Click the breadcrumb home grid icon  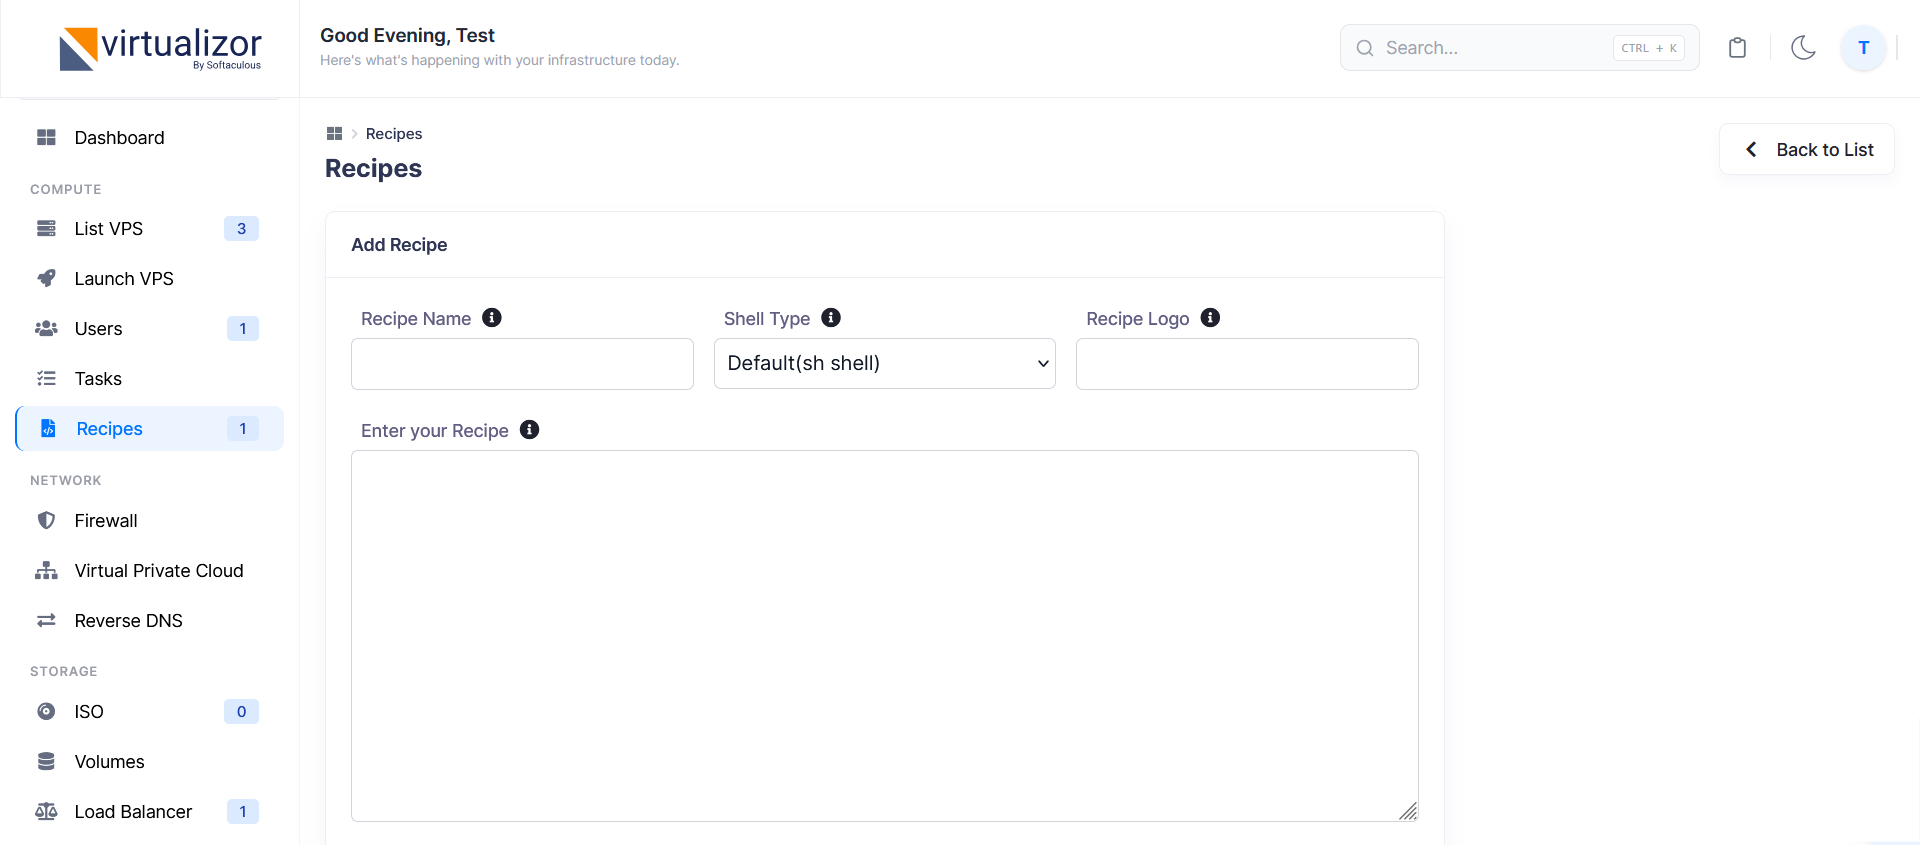(x=334, y=134)
